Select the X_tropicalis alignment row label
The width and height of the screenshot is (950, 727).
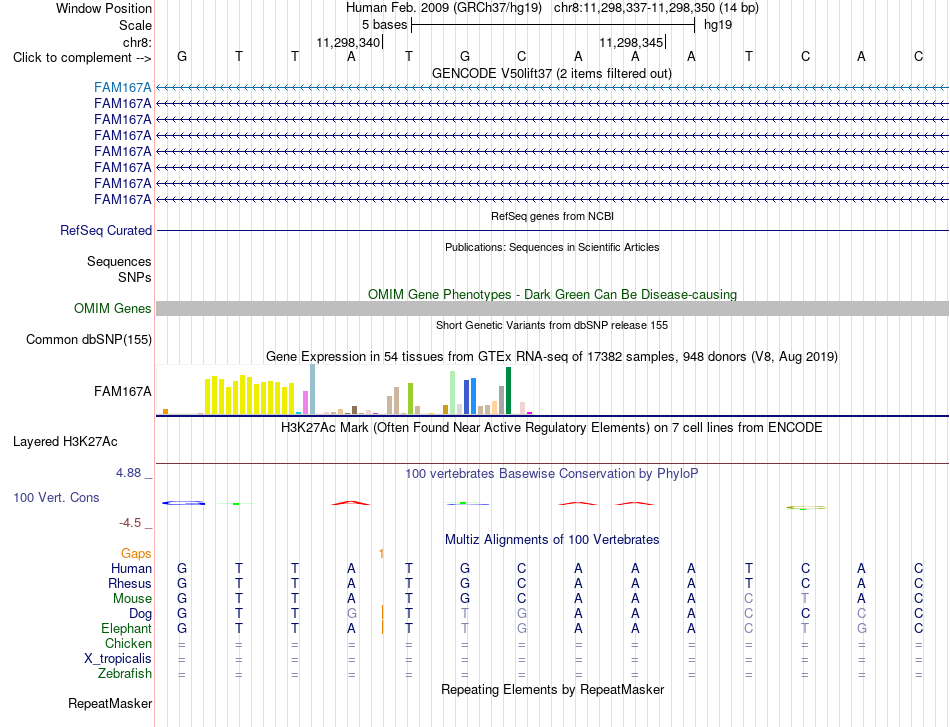pyautogui.click(x=118, y=659)
